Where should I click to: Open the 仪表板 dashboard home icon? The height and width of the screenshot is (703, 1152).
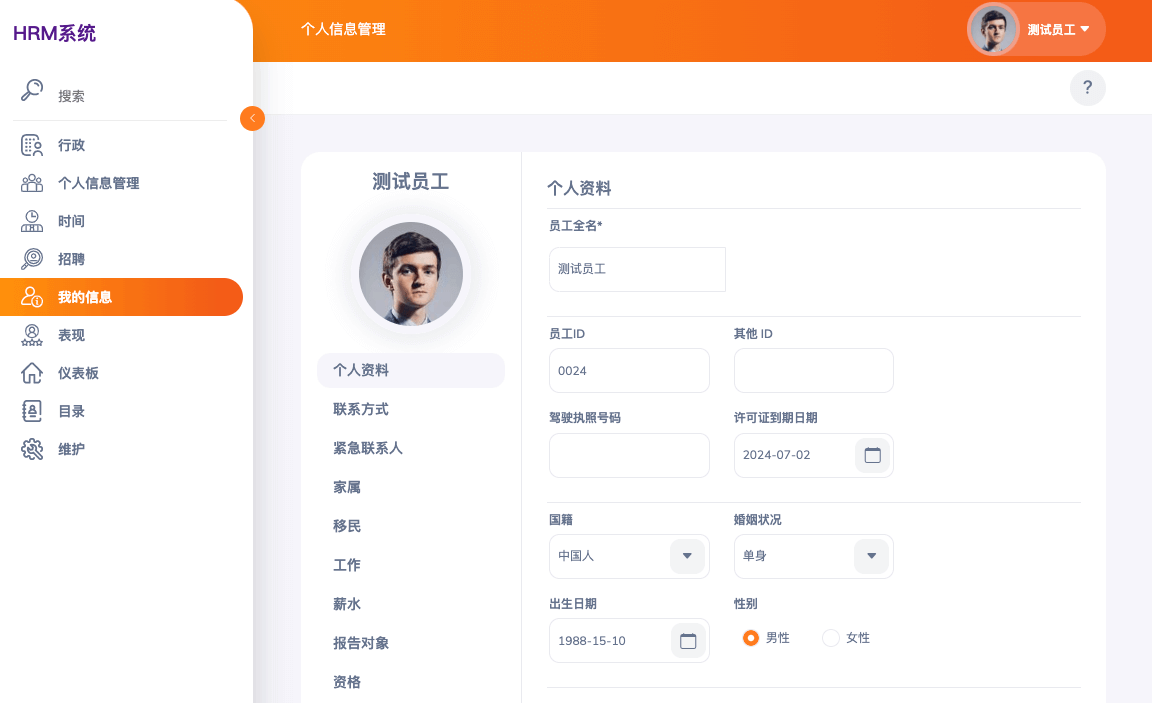pos(32,373)
